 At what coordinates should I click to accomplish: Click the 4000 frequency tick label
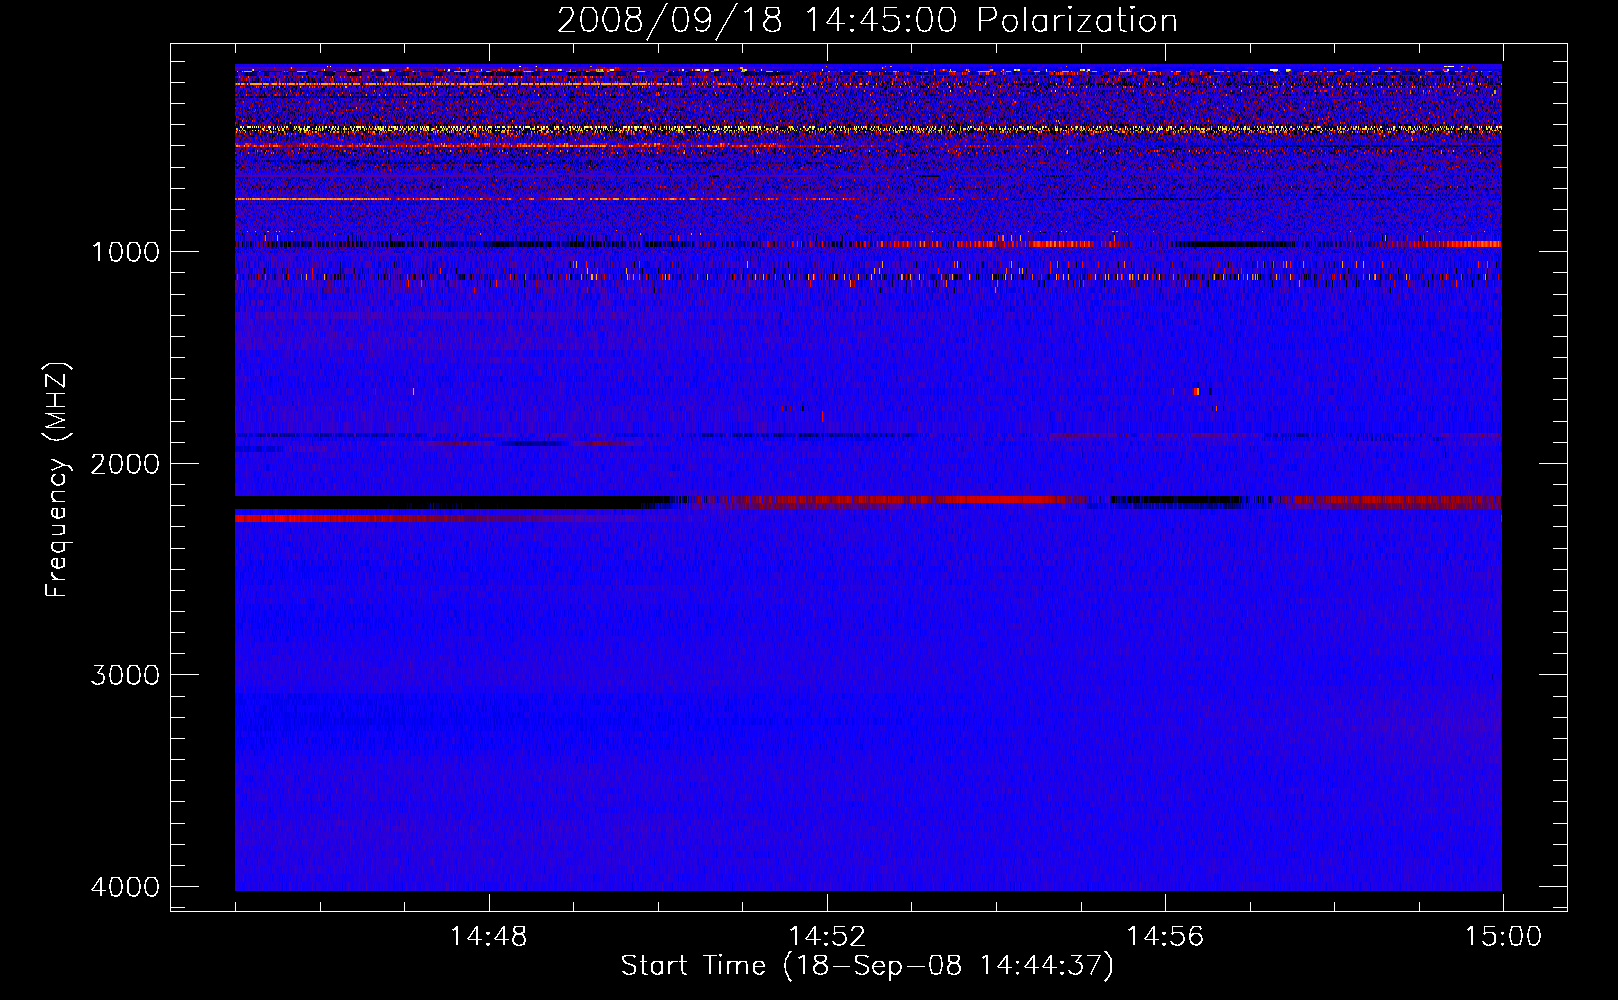[x=125, y=887]
